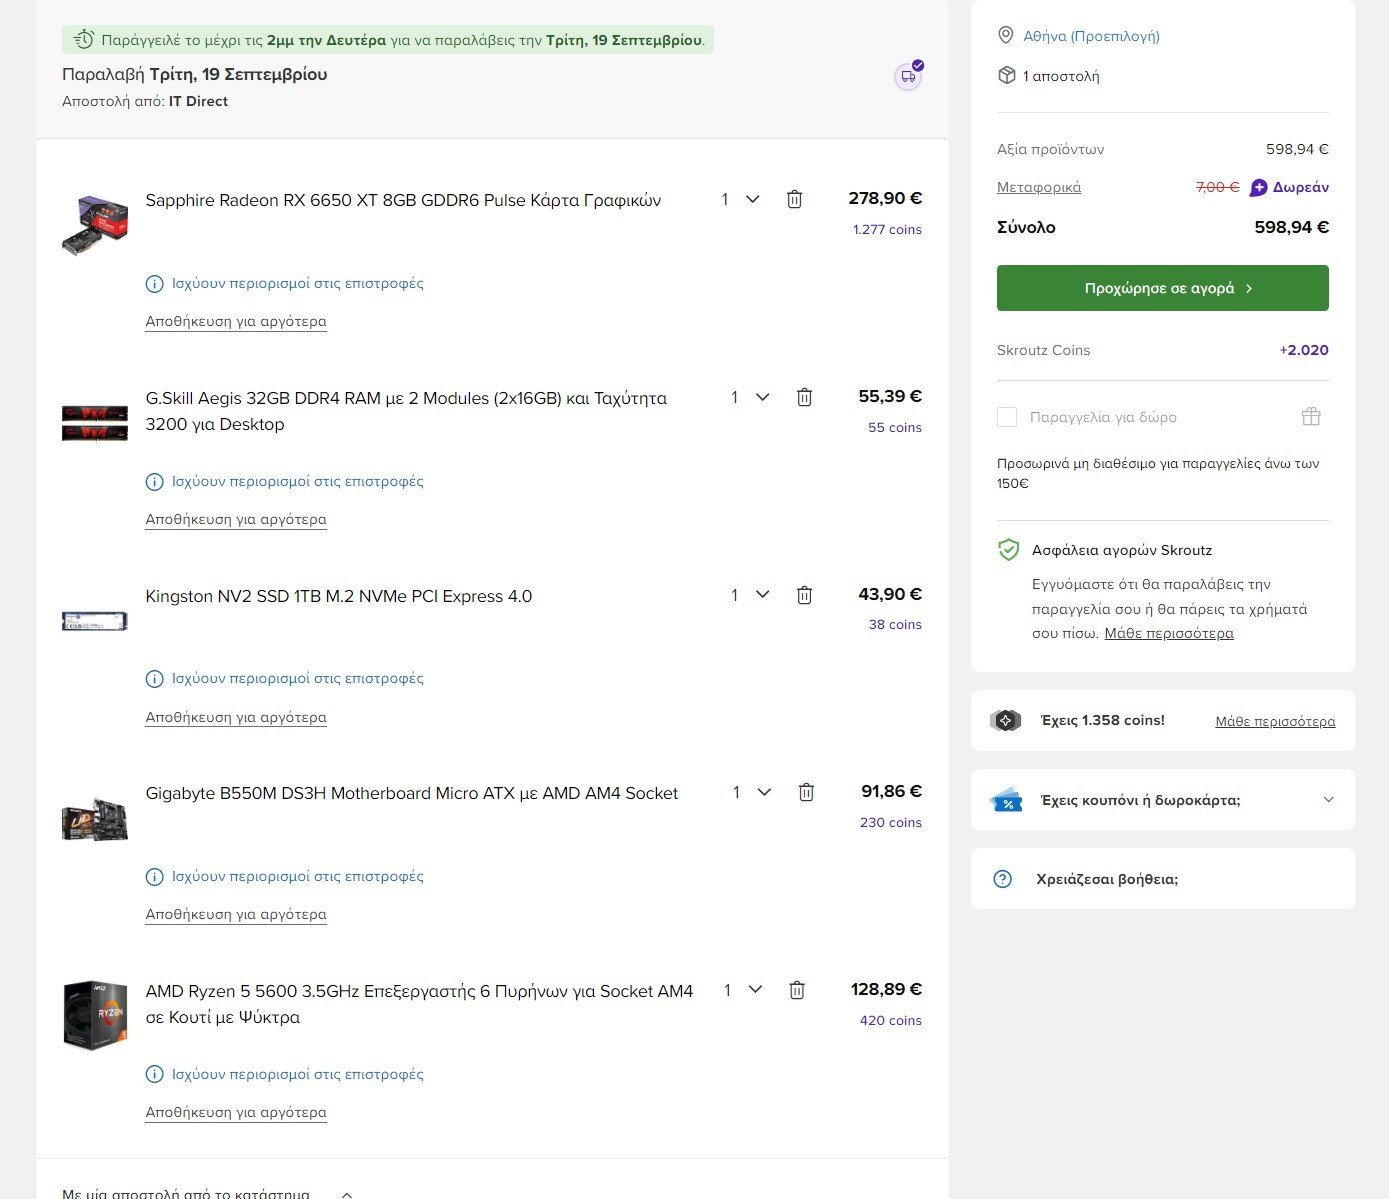Open return restrictions notice under AMD Ryzen

[298, 1074]
